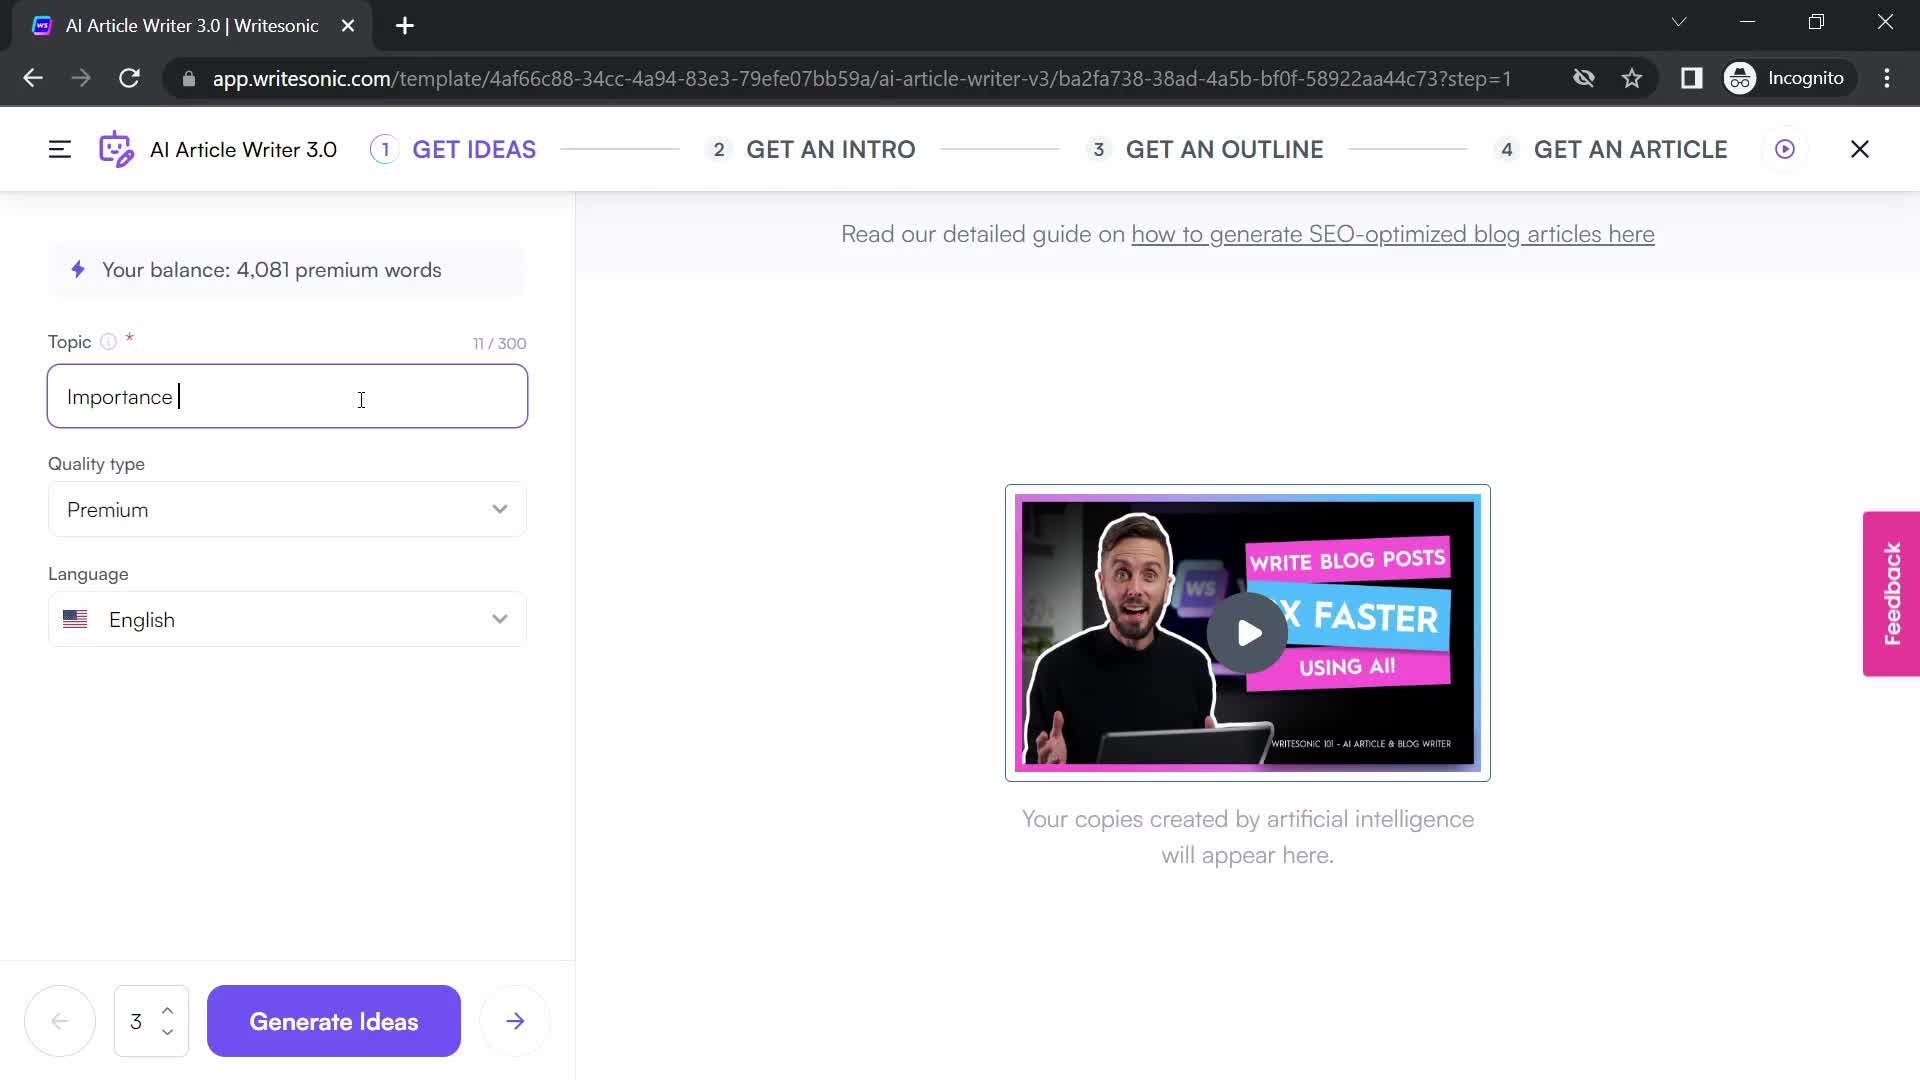Click the replay/tutorial icon in top bar

(1787, 149)
